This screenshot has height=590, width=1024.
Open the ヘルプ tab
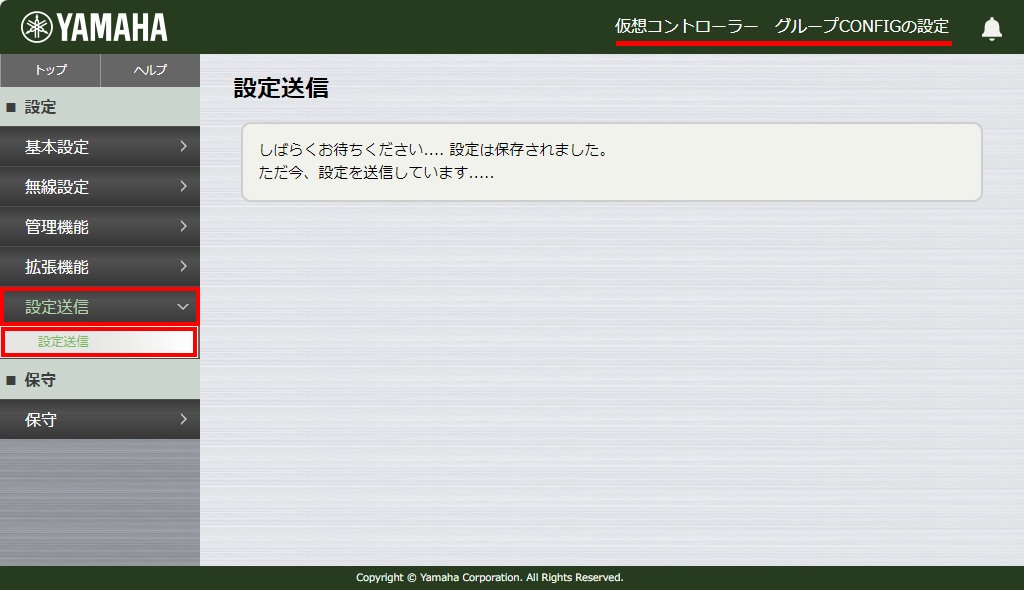(148, 70)
